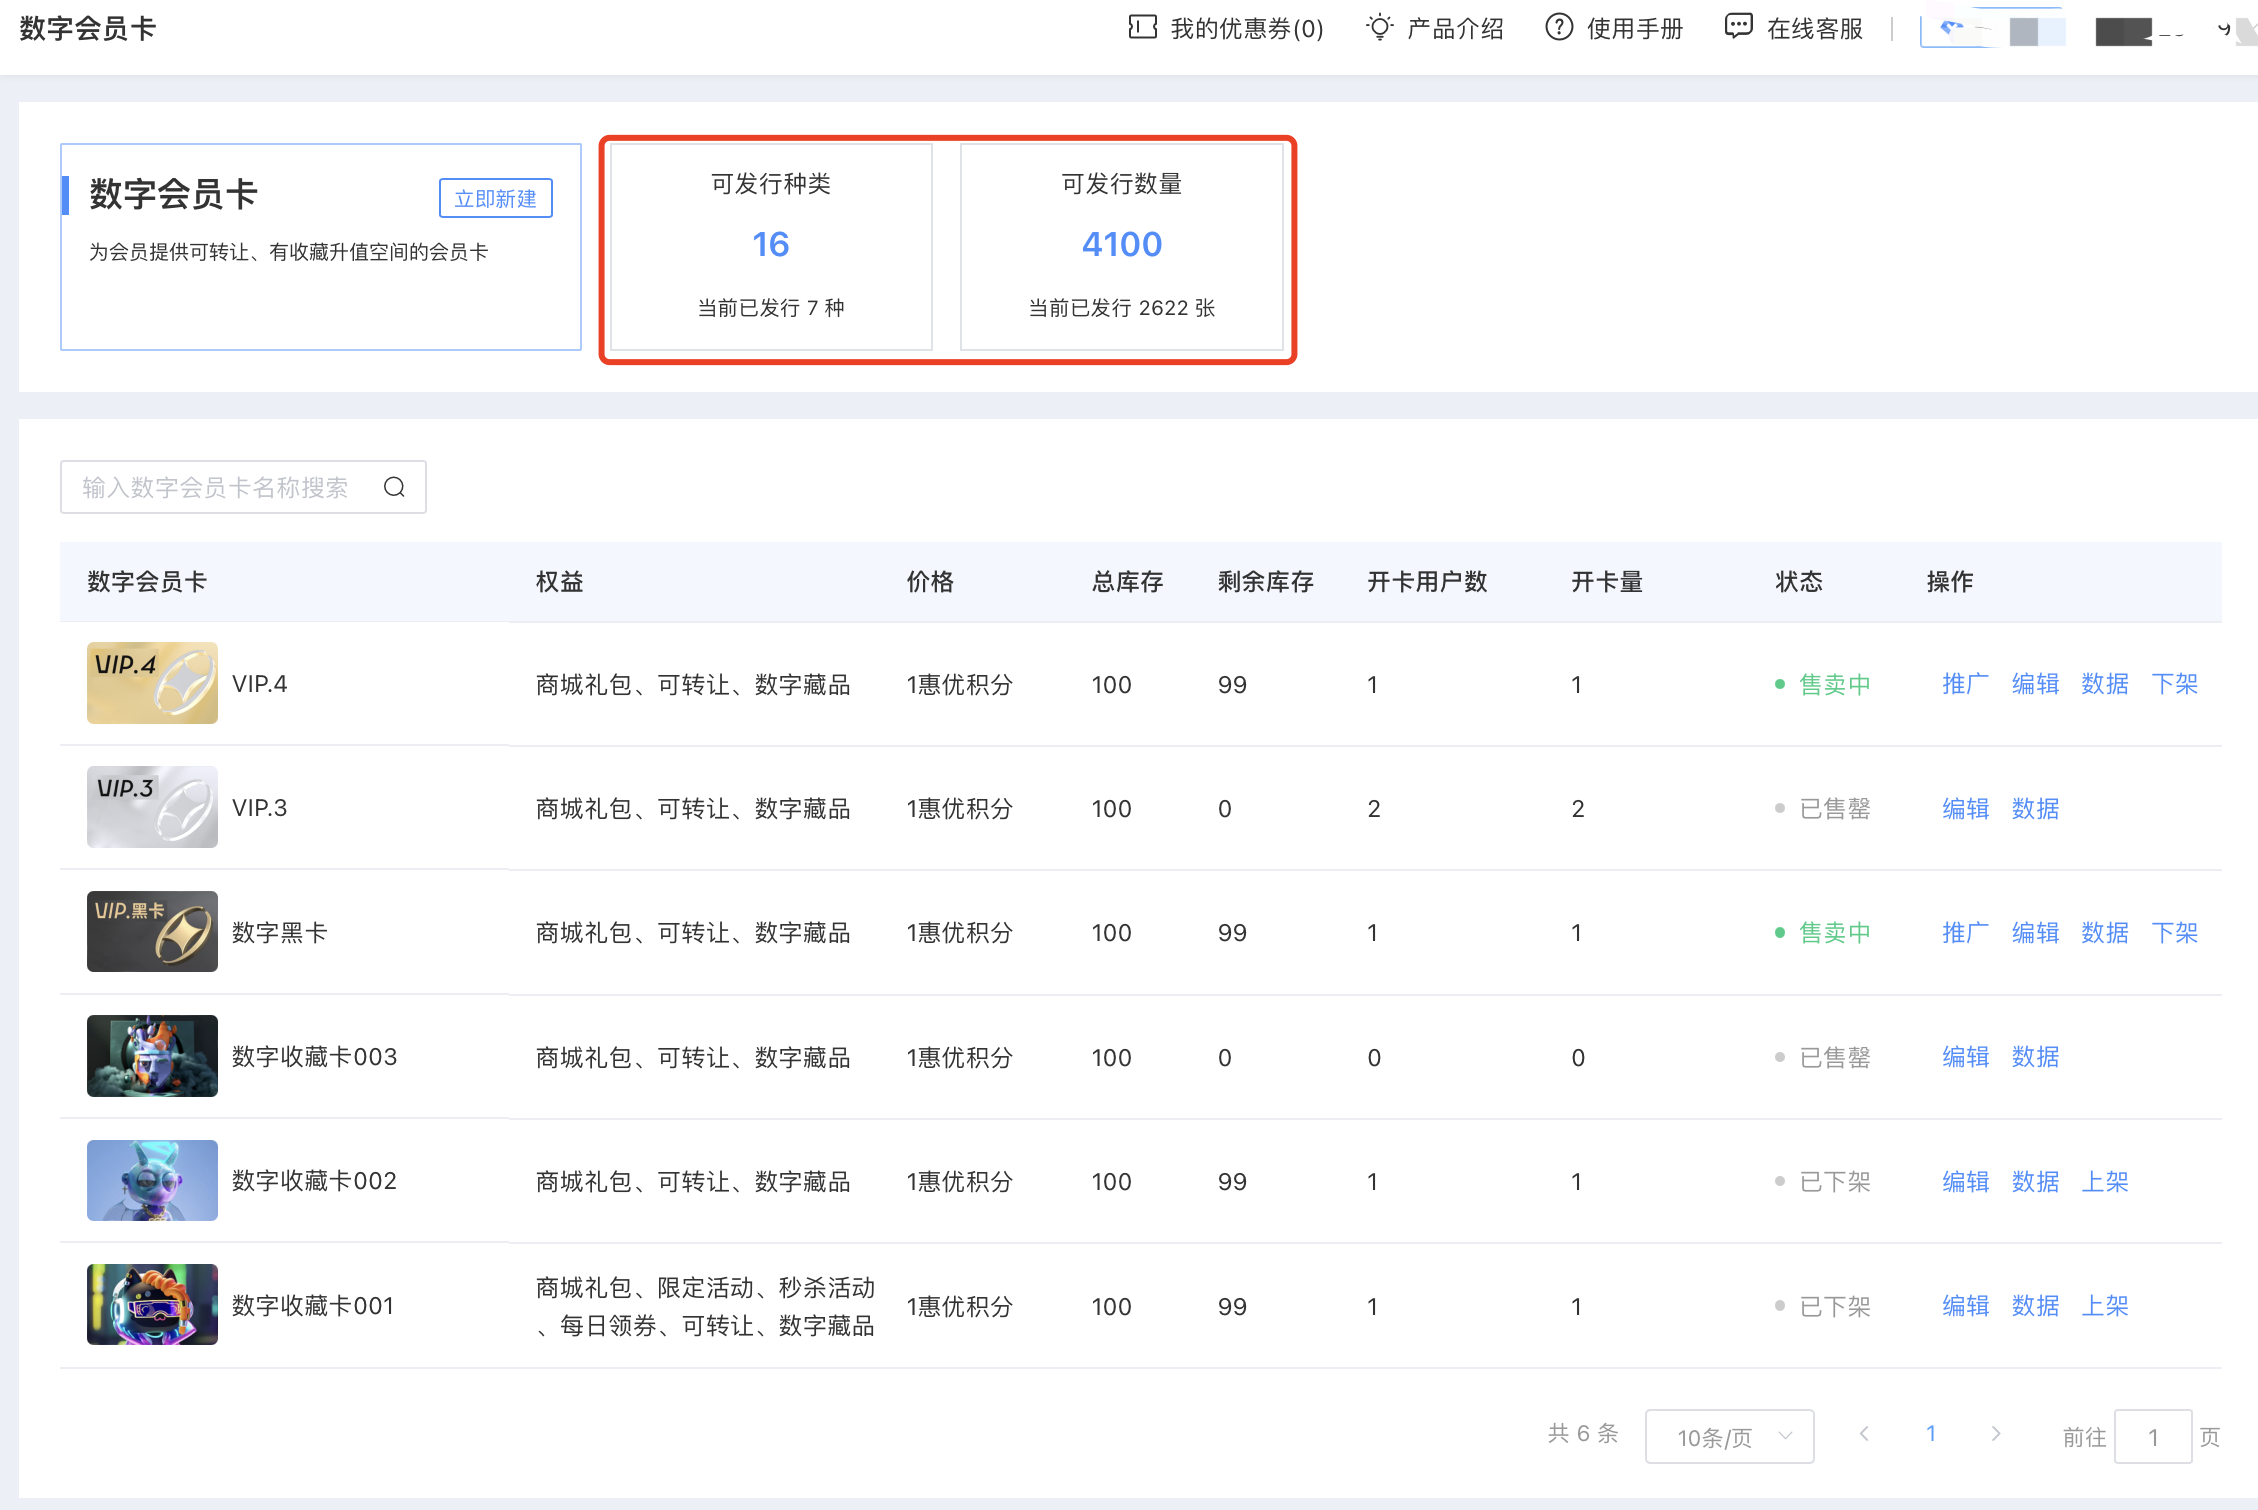Click 上架 for 数字收藏卡002
The height and width of the screenshot is (1510, 2258).
tap(2104, 1181)
